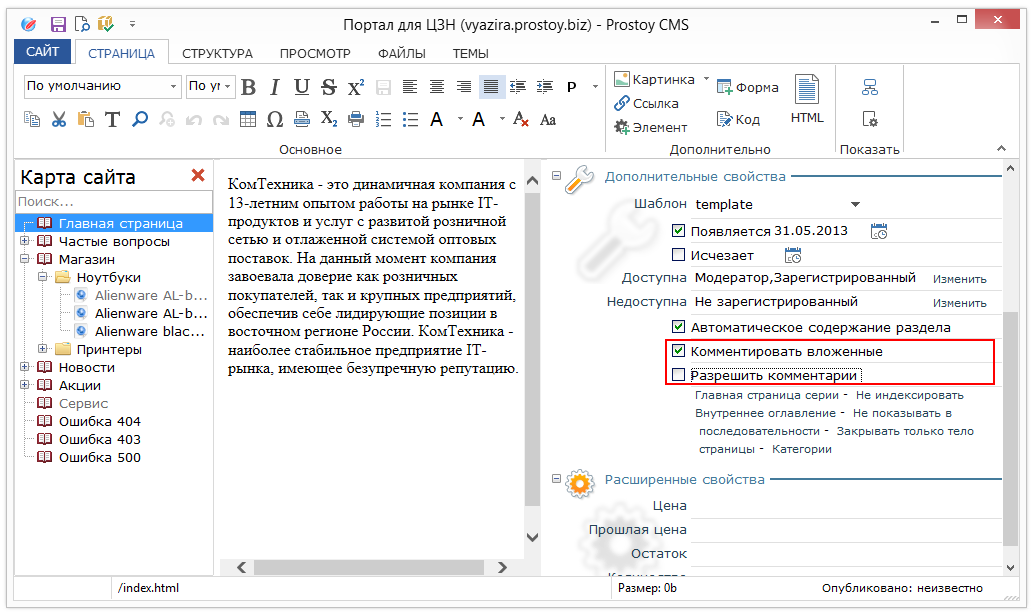Apply superscript formatting
Viewport: 1034px width, 612px height.
(x=356, y=87)
